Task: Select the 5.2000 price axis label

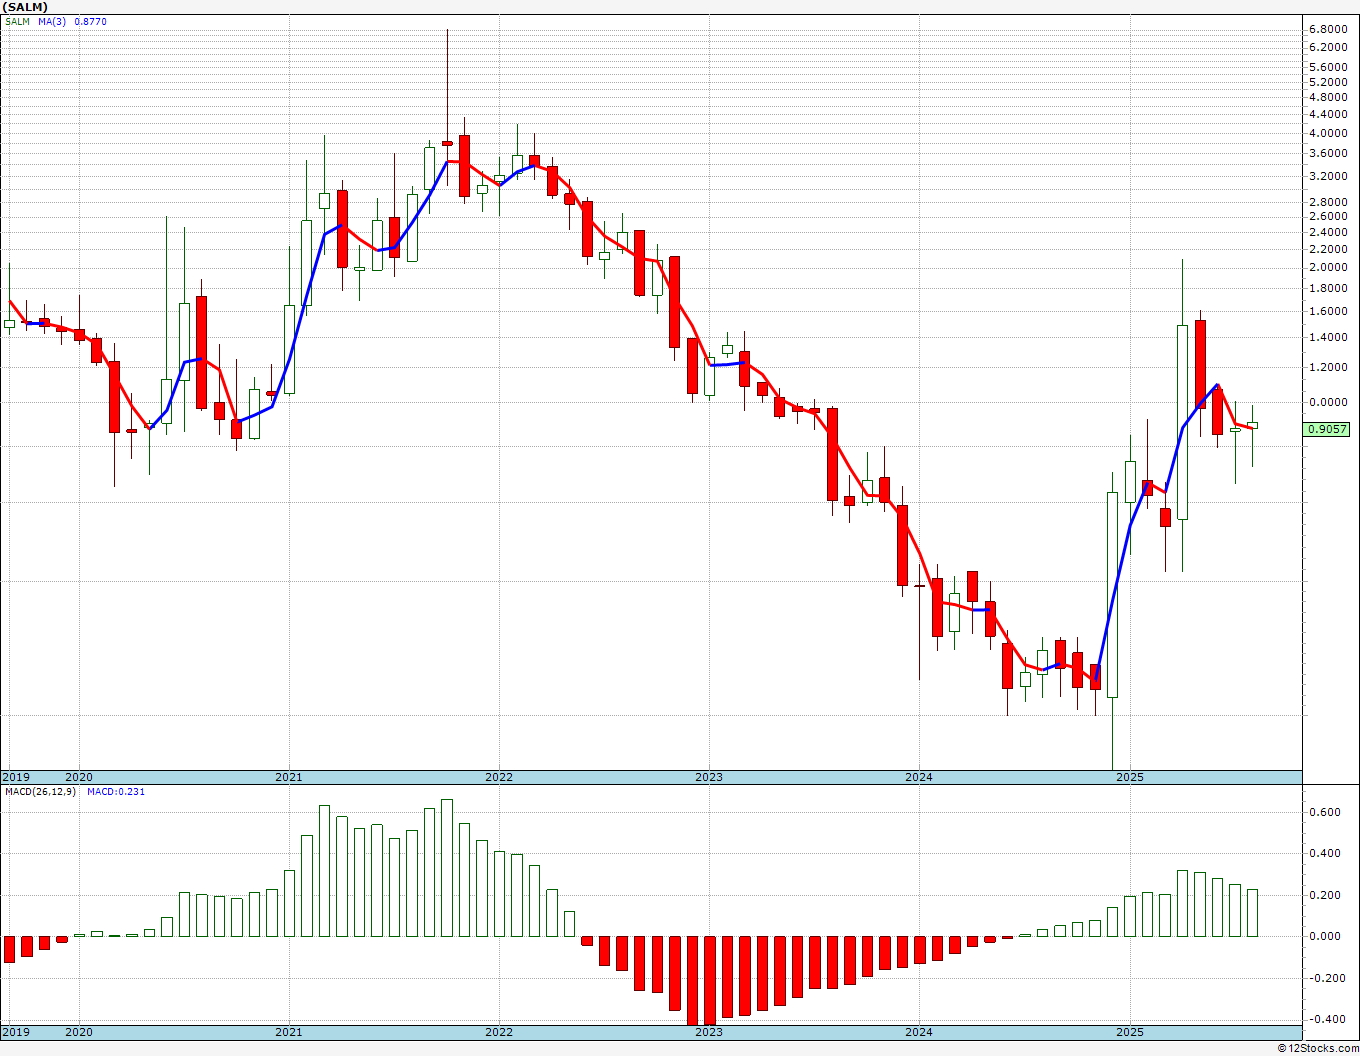Action: (1327, 82)
